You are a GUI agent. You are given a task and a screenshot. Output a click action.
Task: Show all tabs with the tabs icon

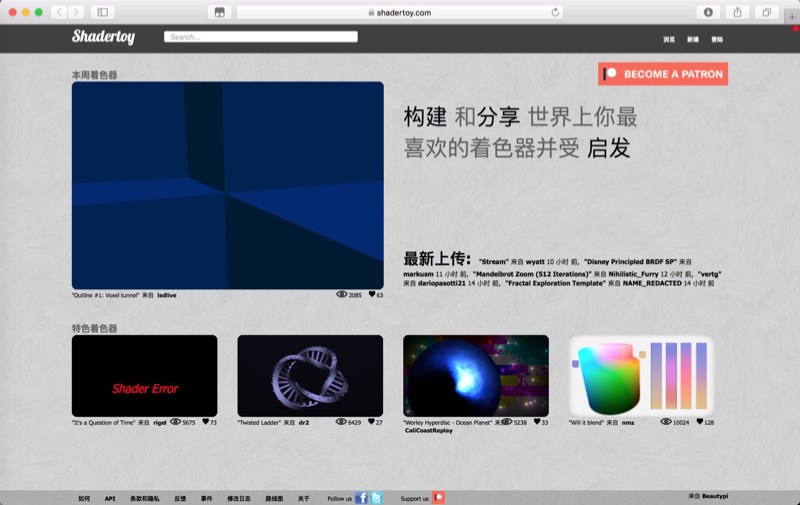click(766, 12)
